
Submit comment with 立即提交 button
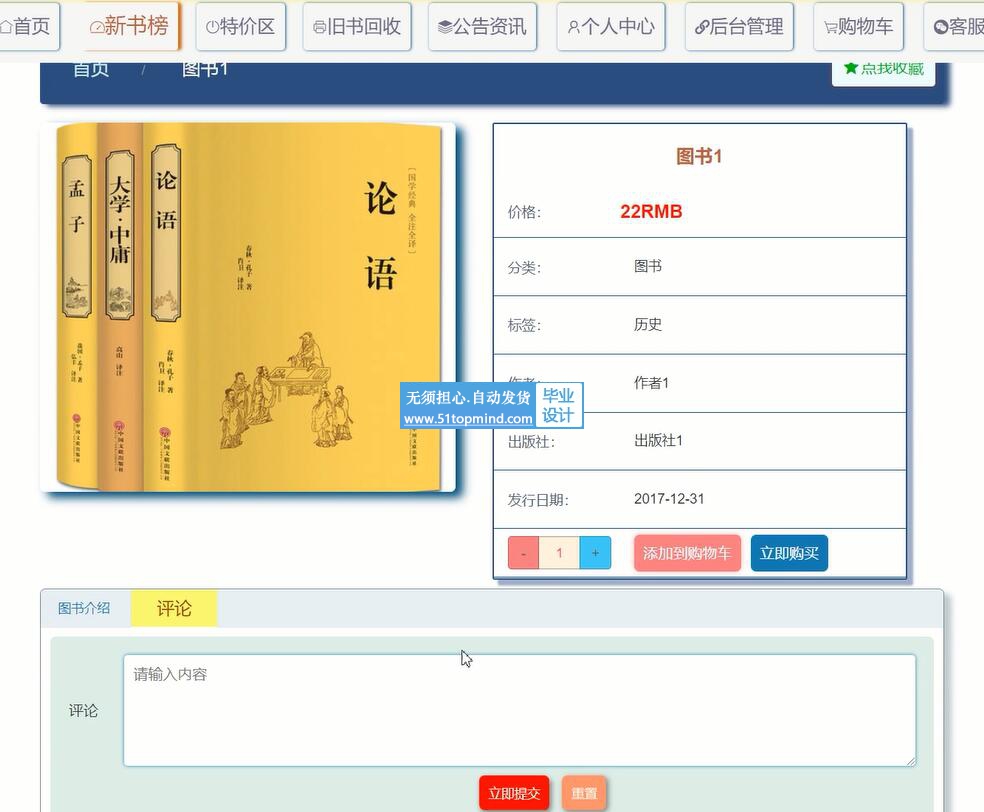[x=514, y=793]
